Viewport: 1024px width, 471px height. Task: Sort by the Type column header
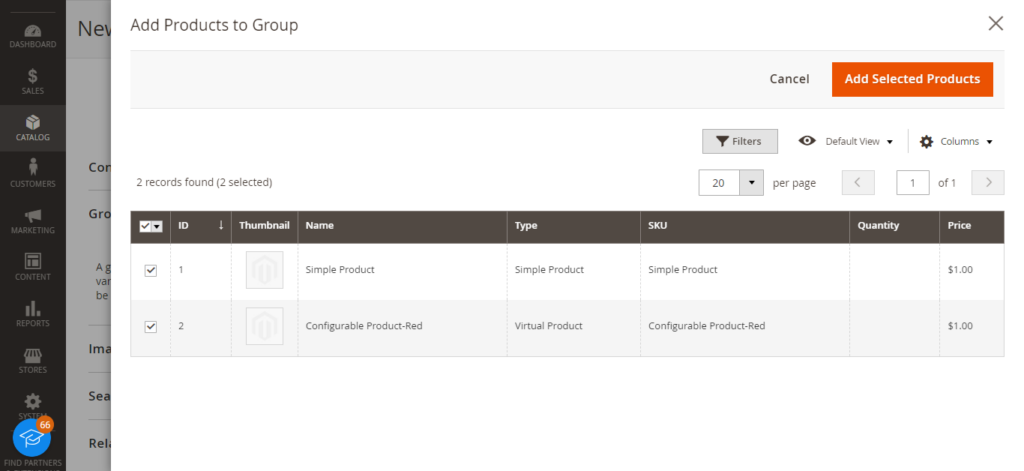point(573,226)
